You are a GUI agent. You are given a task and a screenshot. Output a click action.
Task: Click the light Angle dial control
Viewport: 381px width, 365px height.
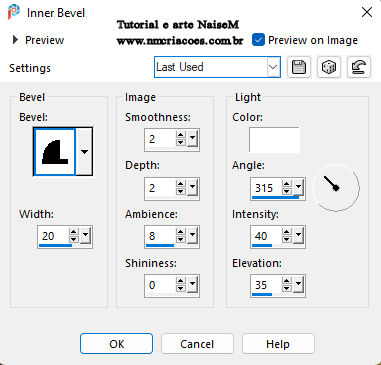[336, 188]
